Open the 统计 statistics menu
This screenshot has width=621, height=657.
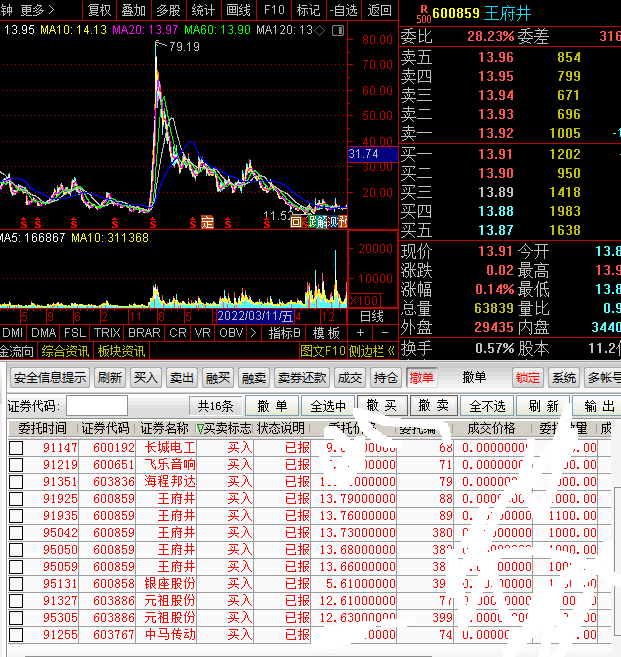tap(203, 10)
